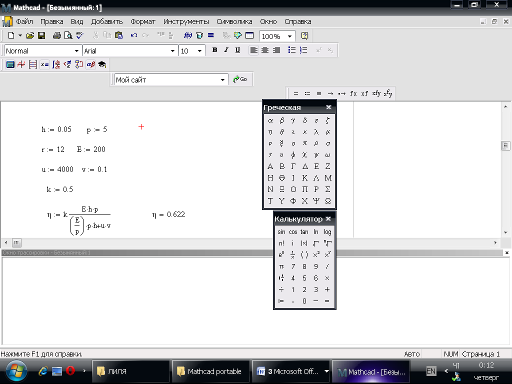Insert capital Sigma from Greek palette
This screenshot has height=384, width=512.
pyautogui.click(x=328, y=189)
